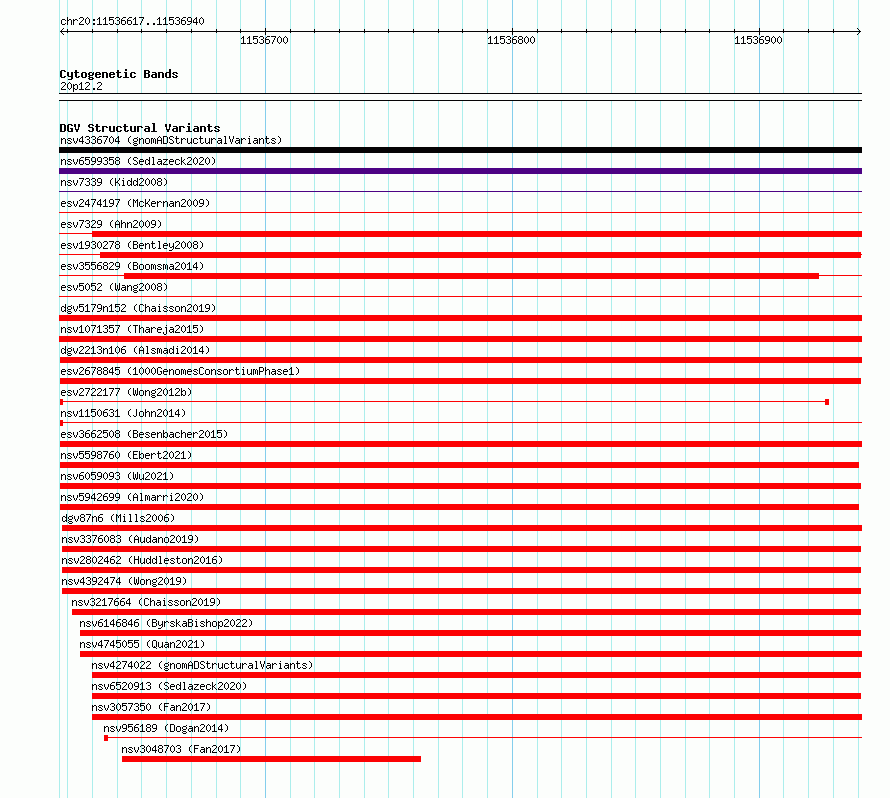Click the DGV Structural Variants title

coord(140,128)
